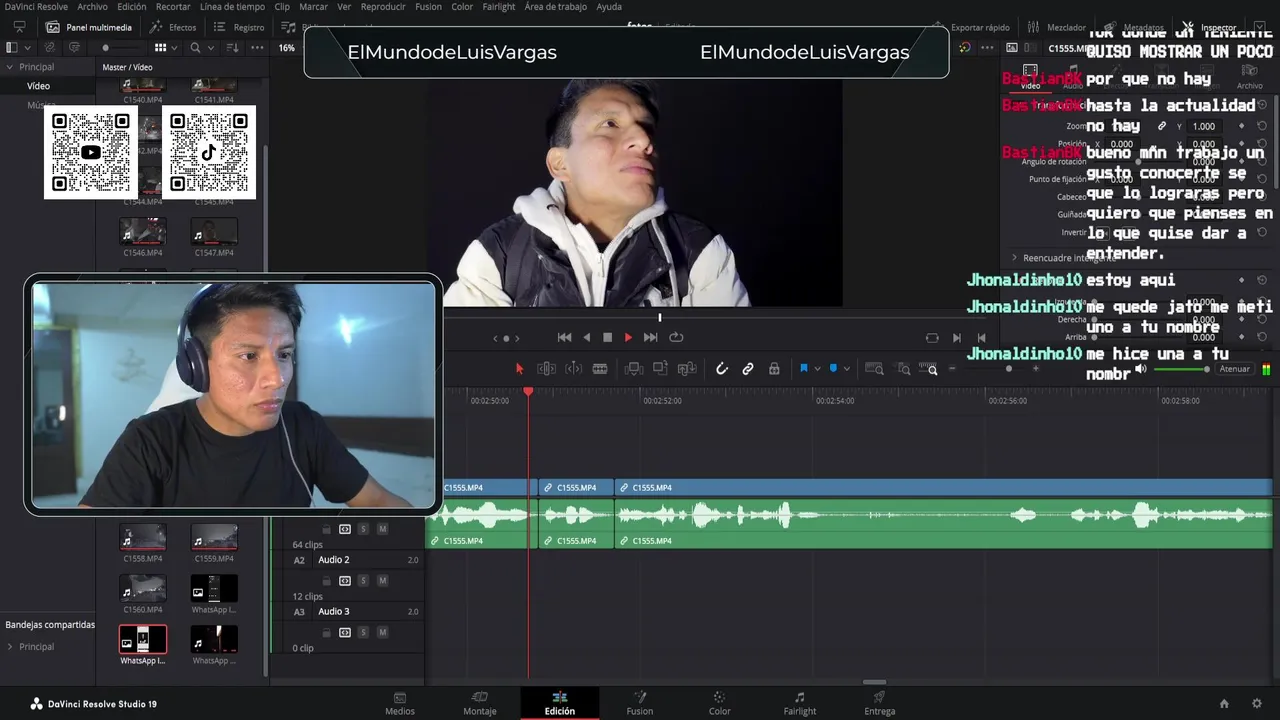
Task: Toggle the Panel multimedia button
Action: [x=88, y=27]
